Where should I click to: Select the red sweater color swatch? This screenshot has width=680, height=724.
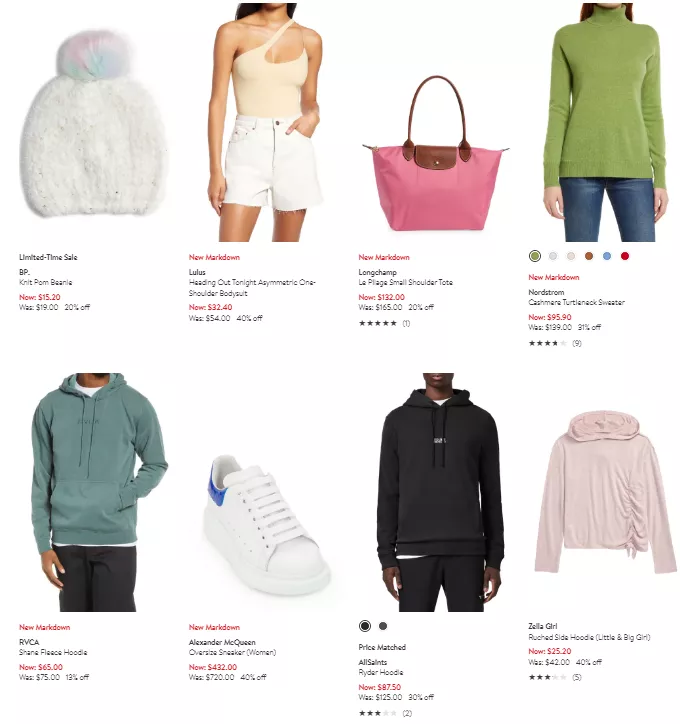(x=625, y=256)
